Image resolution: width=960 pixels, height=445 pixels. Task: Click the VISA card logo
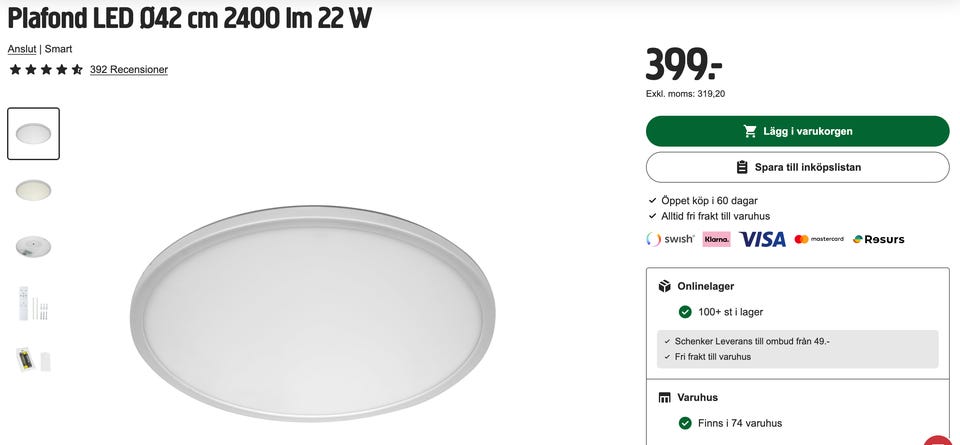(762, 239)
